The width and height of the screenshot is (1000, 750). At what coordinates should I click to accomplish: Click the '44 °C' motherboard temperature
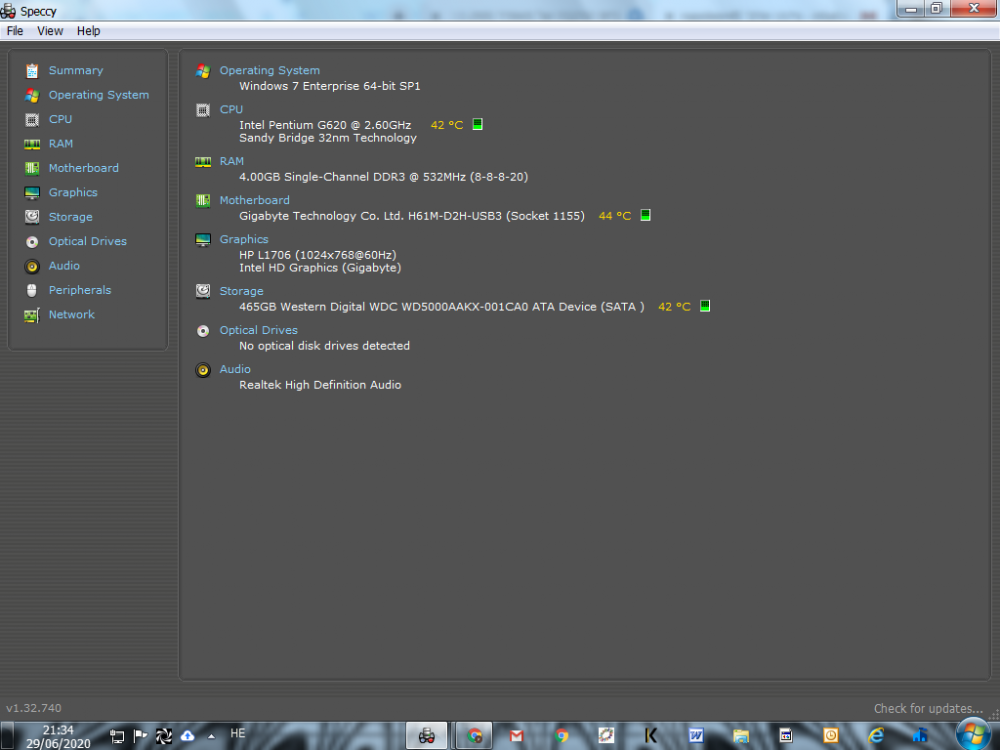(x=615, y=216)
